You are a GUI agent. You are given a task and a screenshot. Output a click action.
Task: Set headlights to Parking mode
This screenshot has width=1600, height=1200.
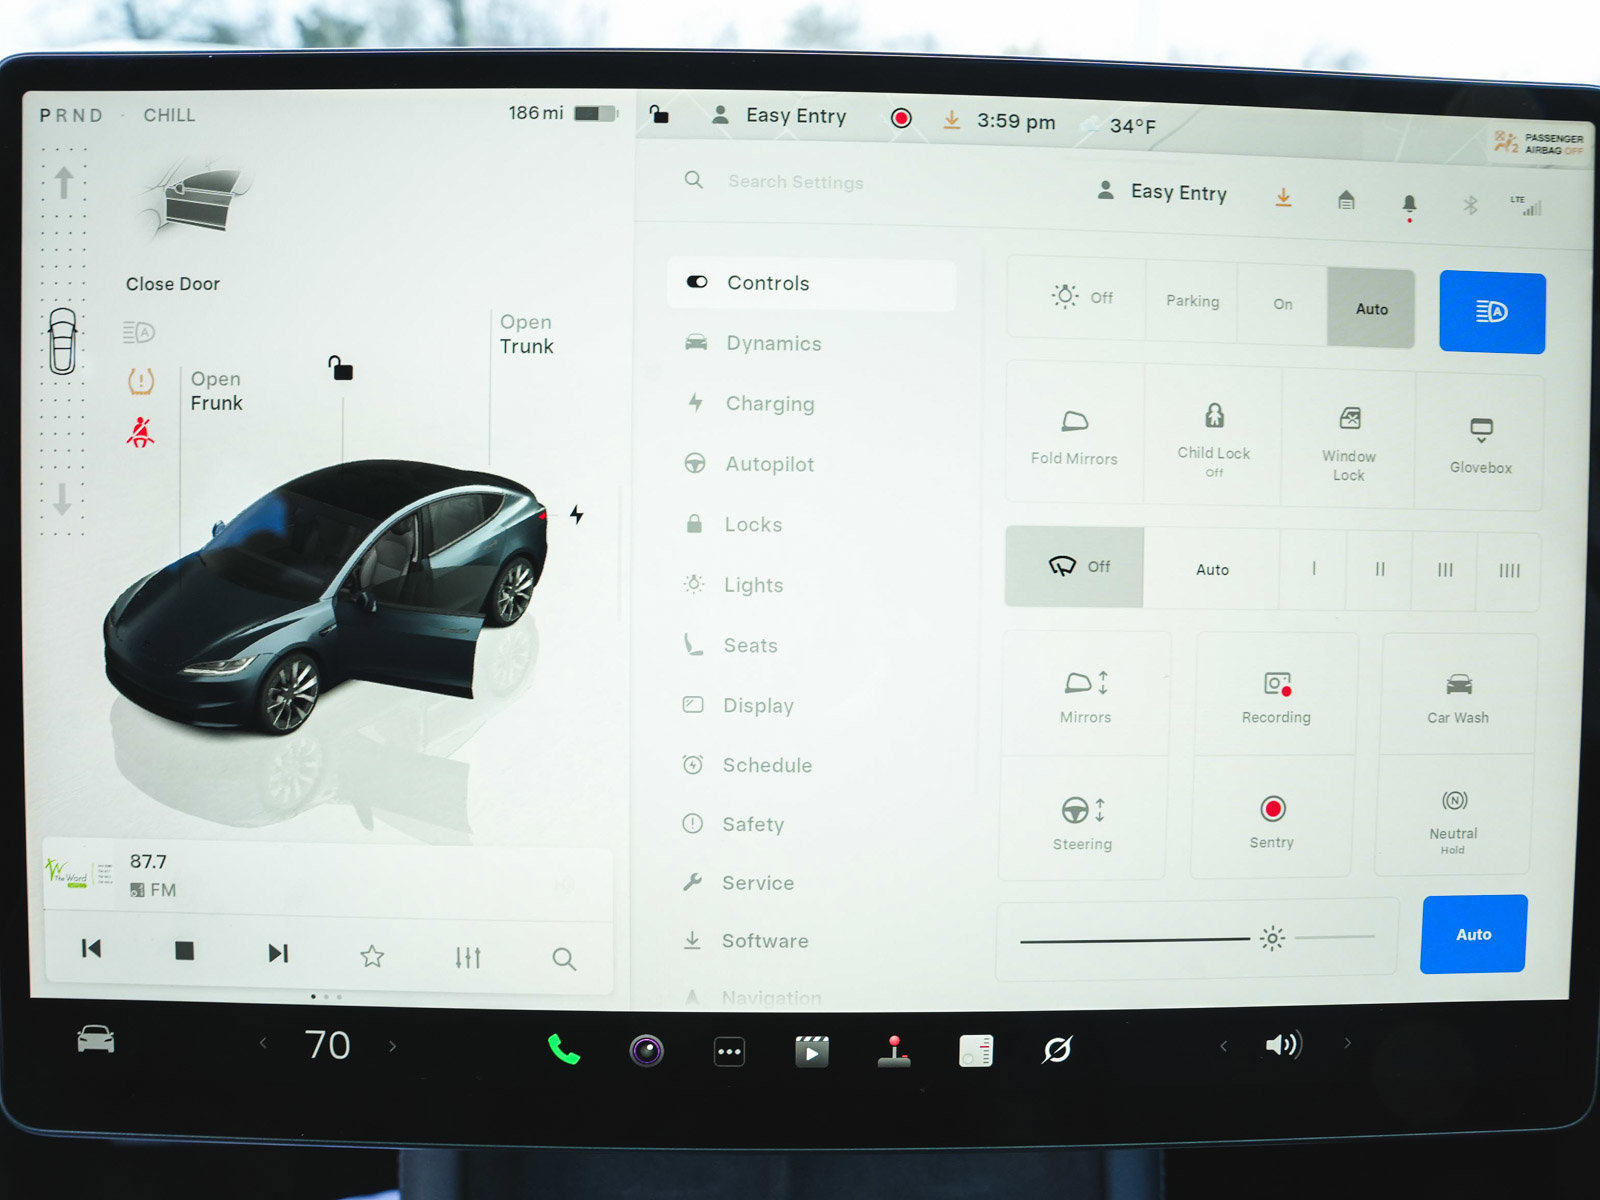[x=1191, y=301]
